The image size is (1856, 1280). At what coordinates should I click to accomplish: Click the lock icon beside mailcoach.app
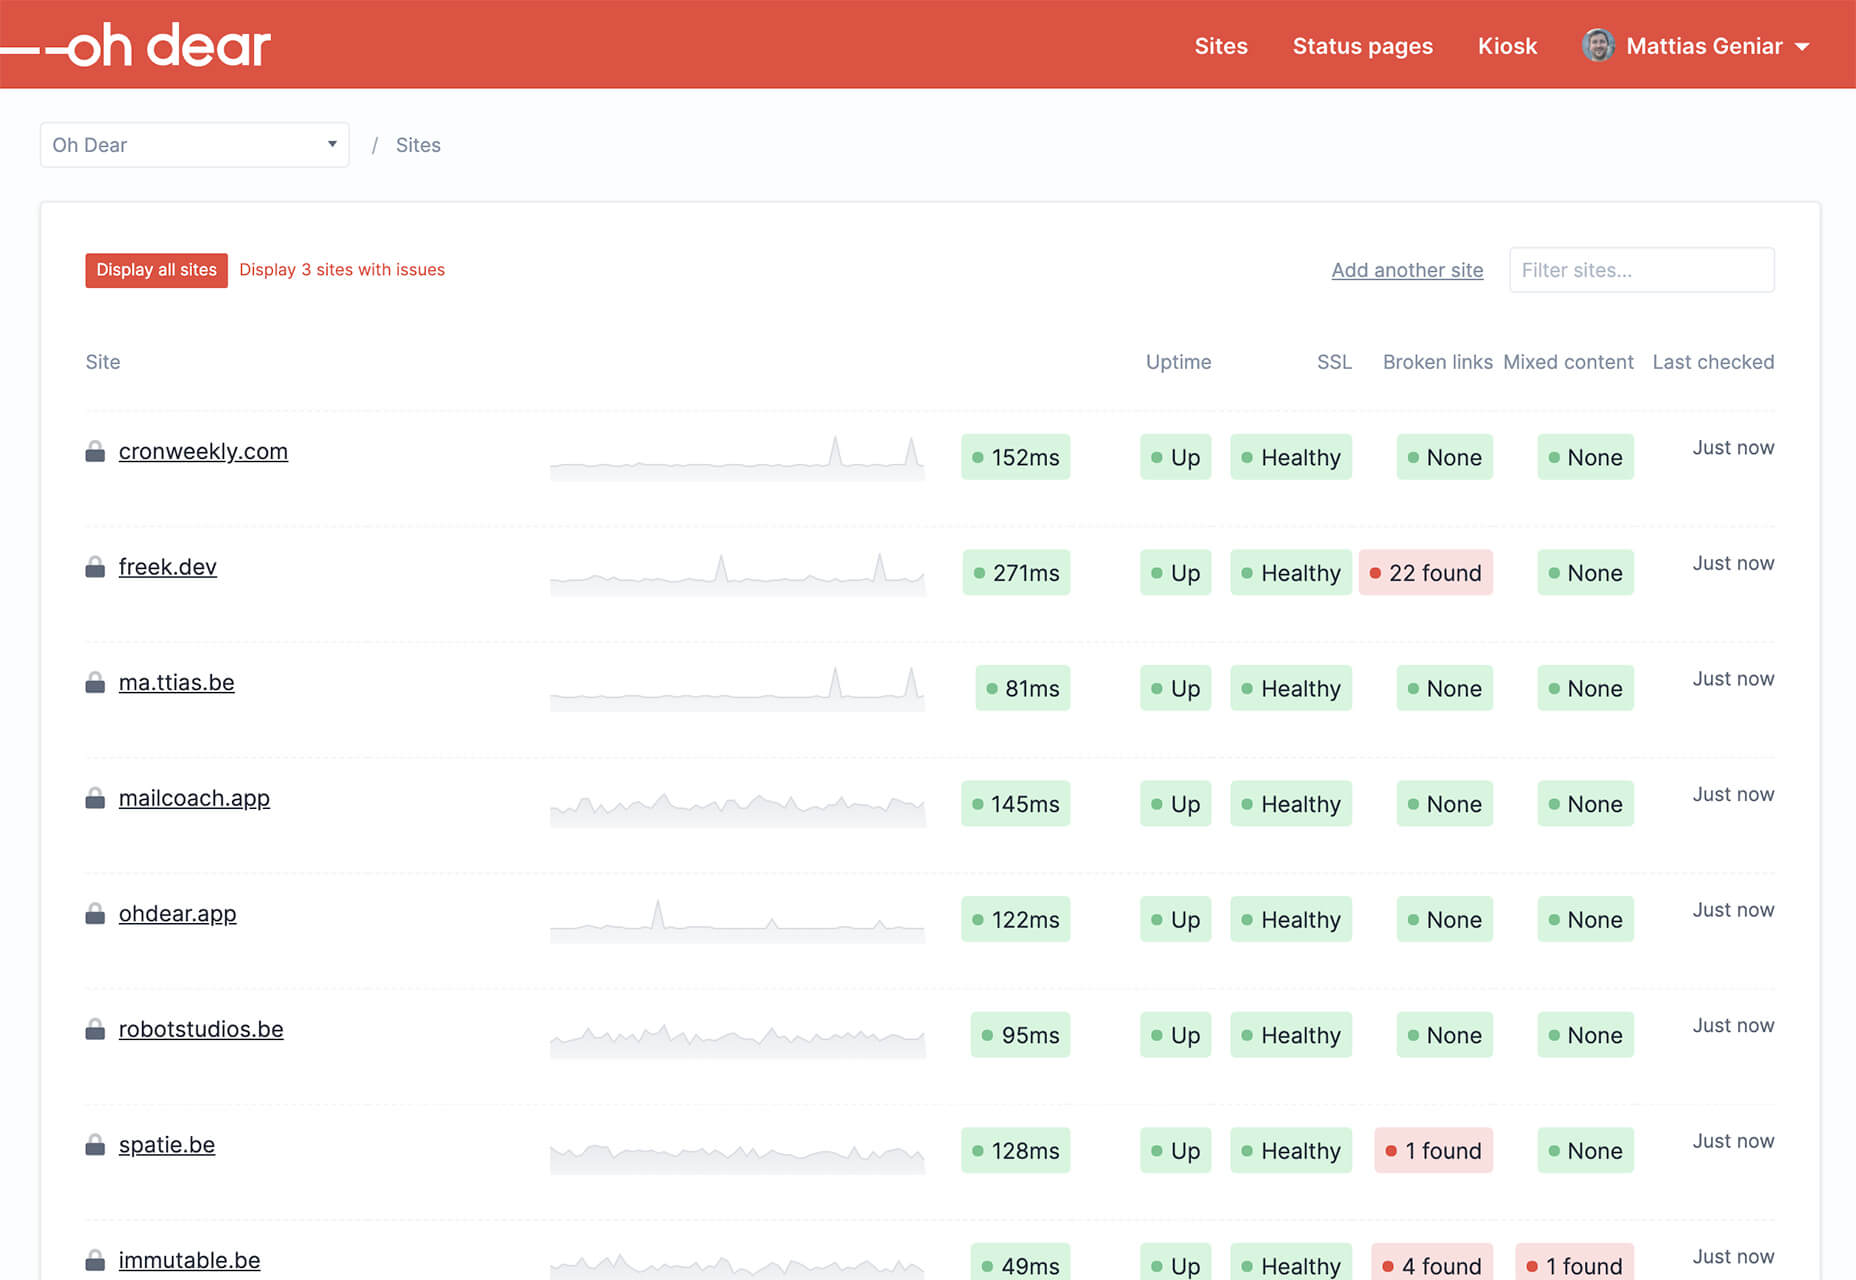point(95,798)
